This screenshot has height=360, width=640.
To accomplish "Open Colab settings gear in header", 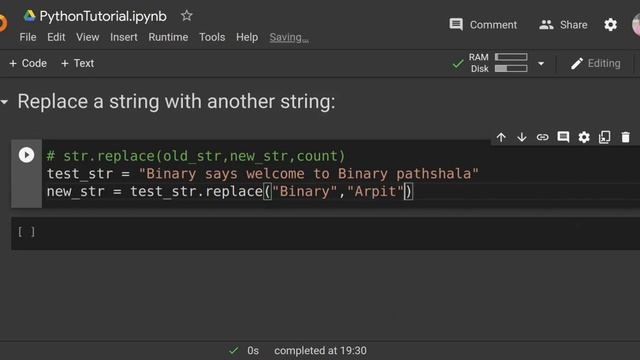I will coord(610,25).
